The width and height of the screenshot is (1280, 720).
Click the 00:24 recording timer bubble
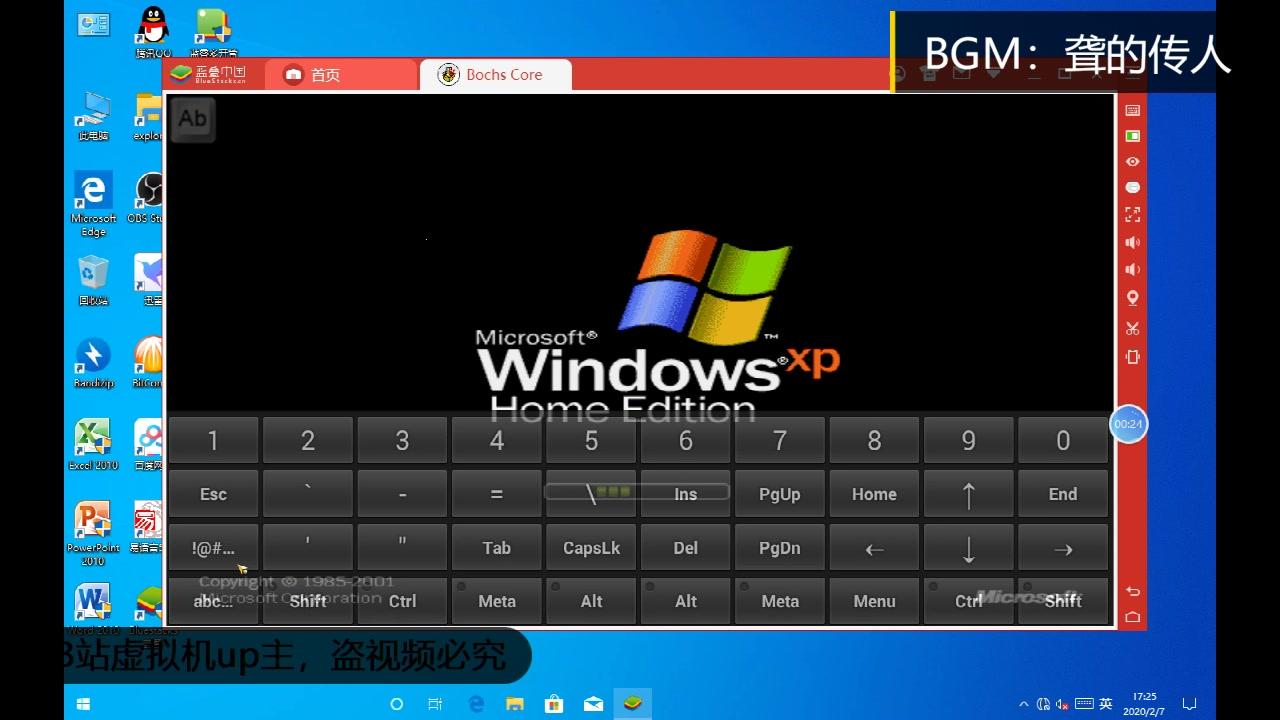[x=1128, y=424]
